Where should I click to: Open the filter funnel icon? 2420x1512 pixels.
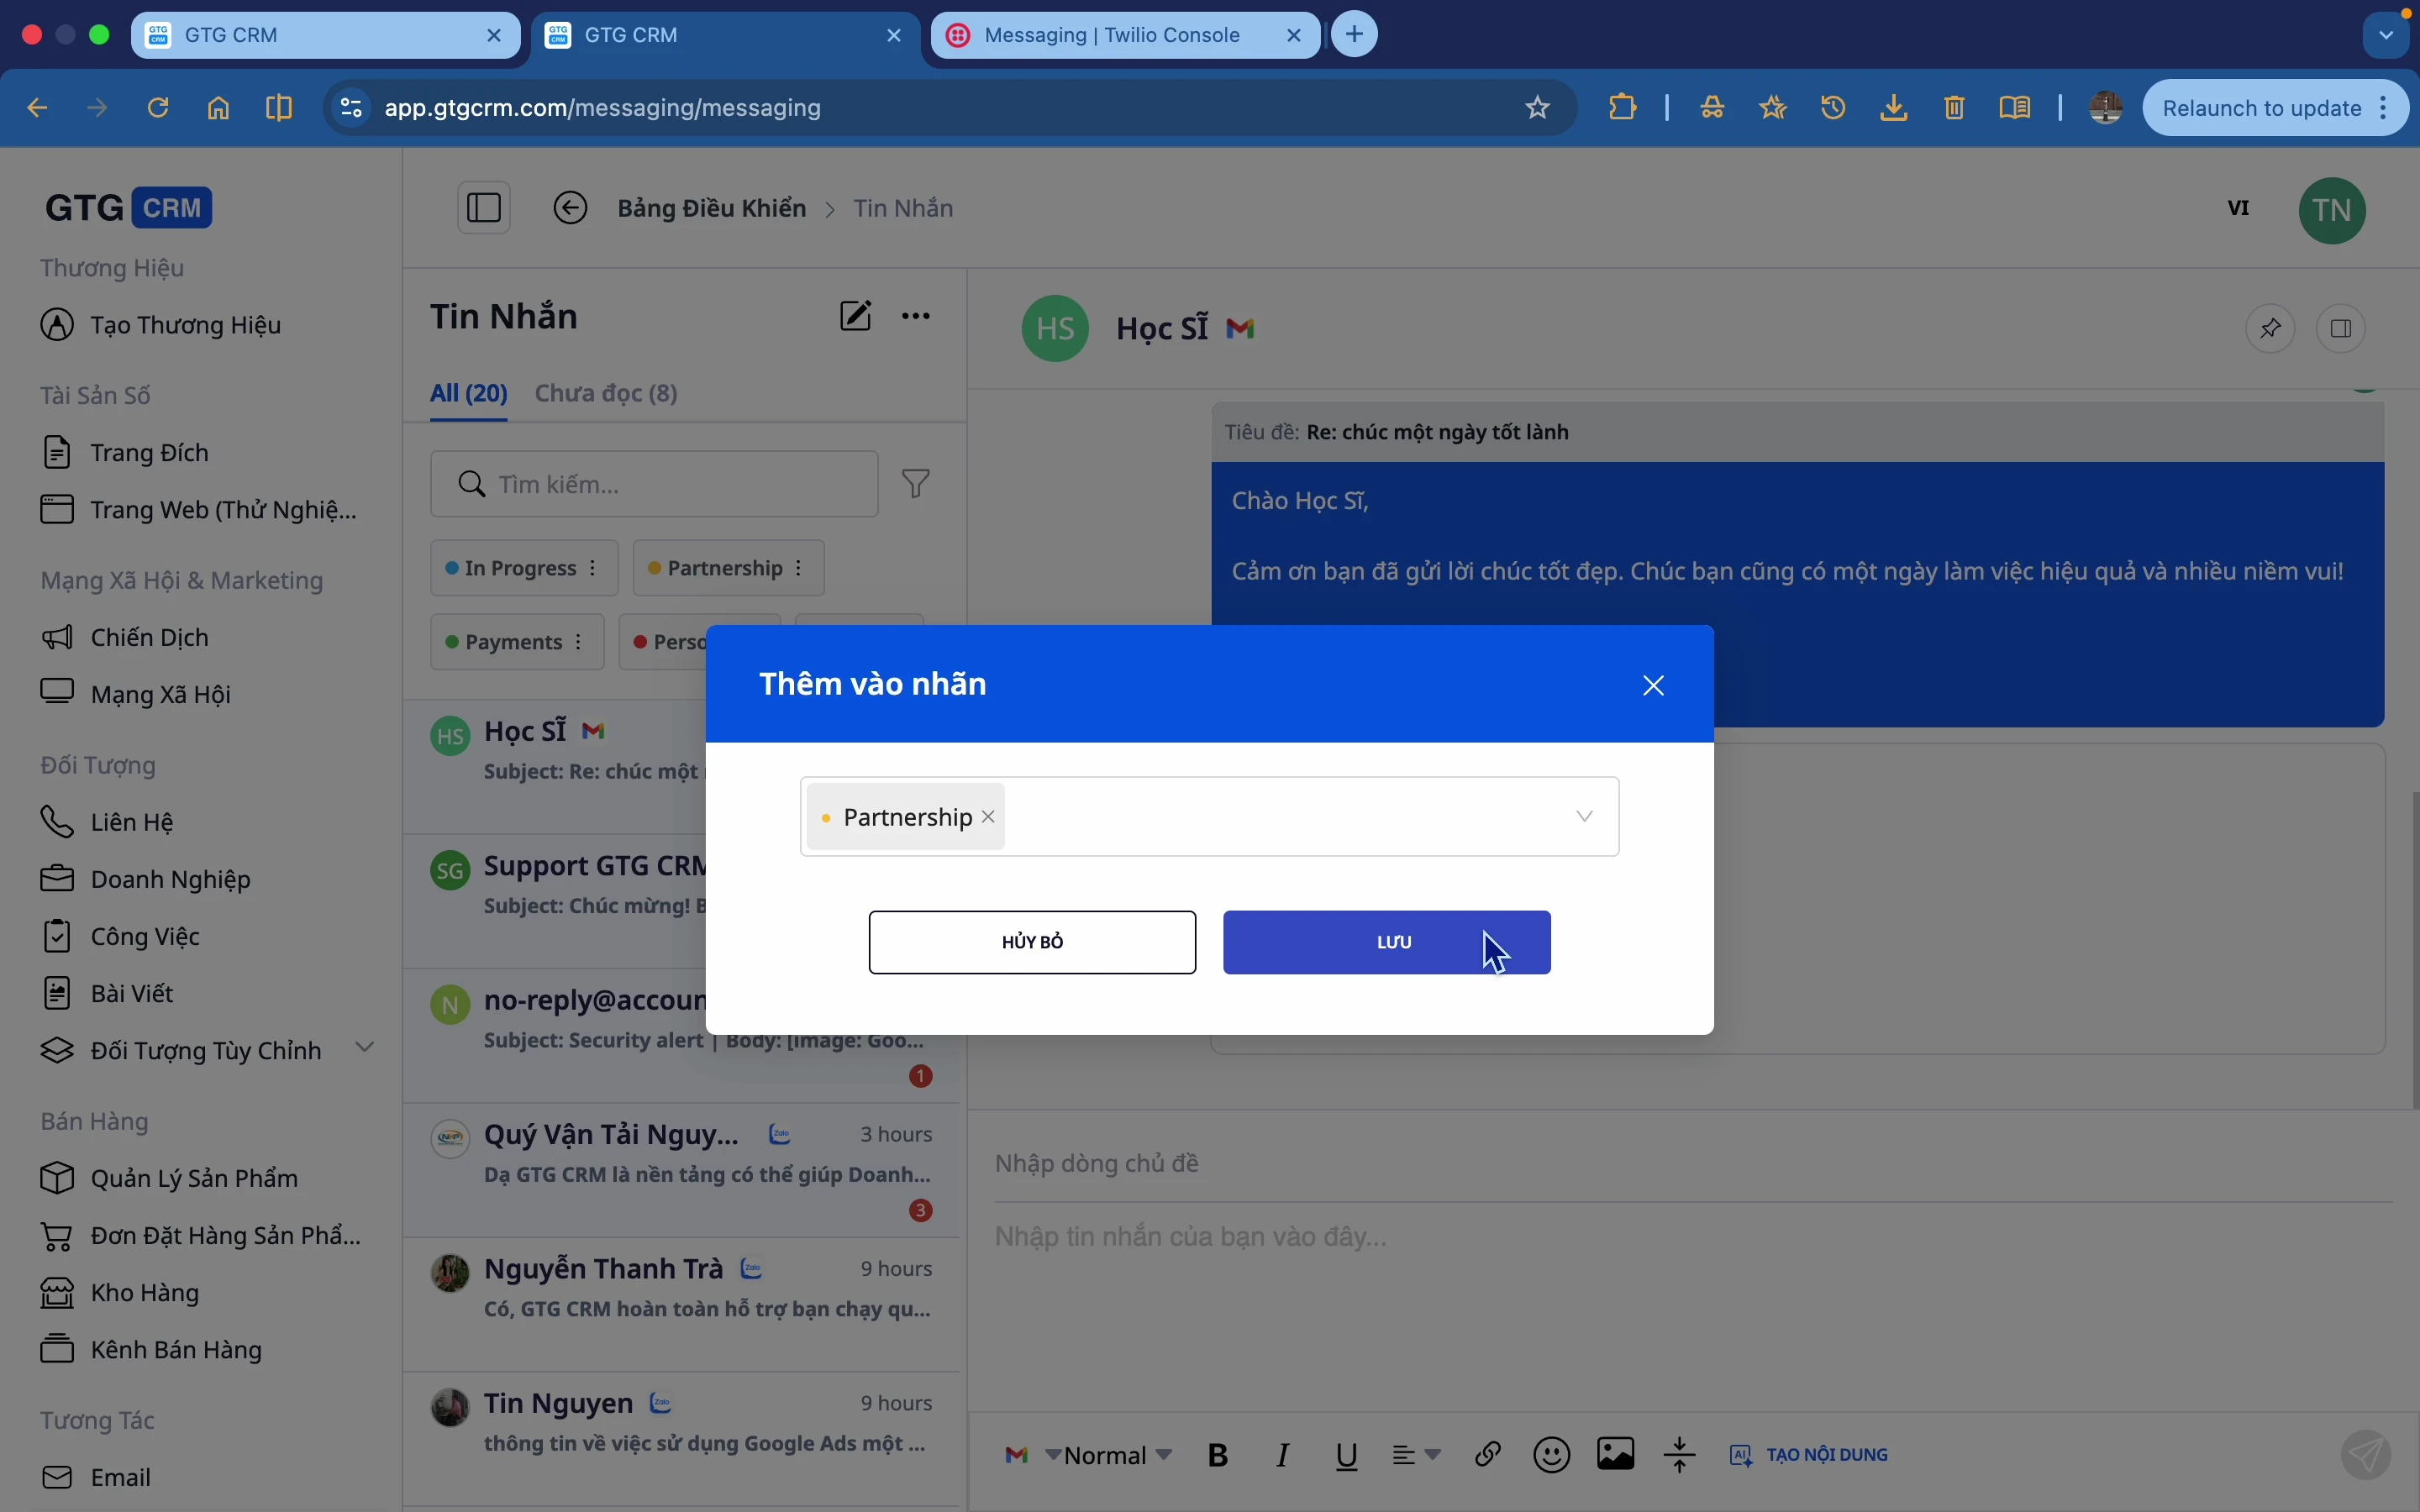click(x=917, y=484)
